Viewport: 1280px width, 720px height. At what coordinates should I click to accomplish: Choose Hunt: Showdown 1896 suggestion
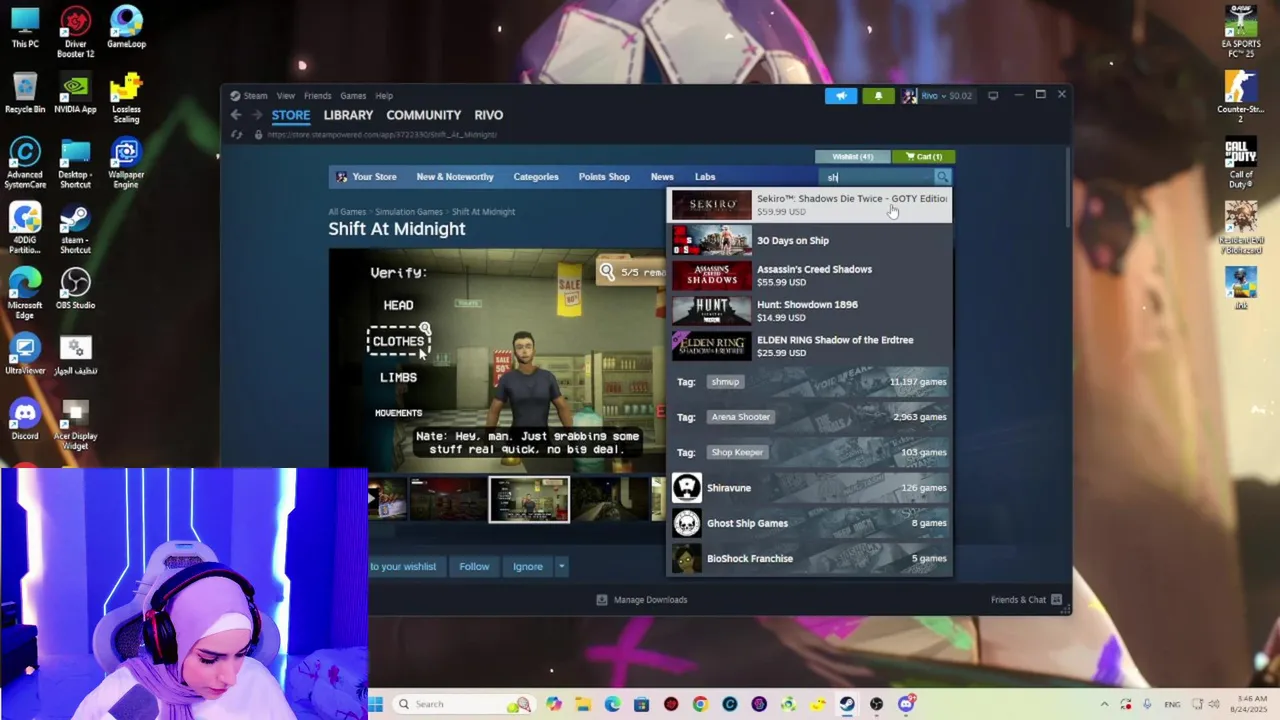(810, 311)
